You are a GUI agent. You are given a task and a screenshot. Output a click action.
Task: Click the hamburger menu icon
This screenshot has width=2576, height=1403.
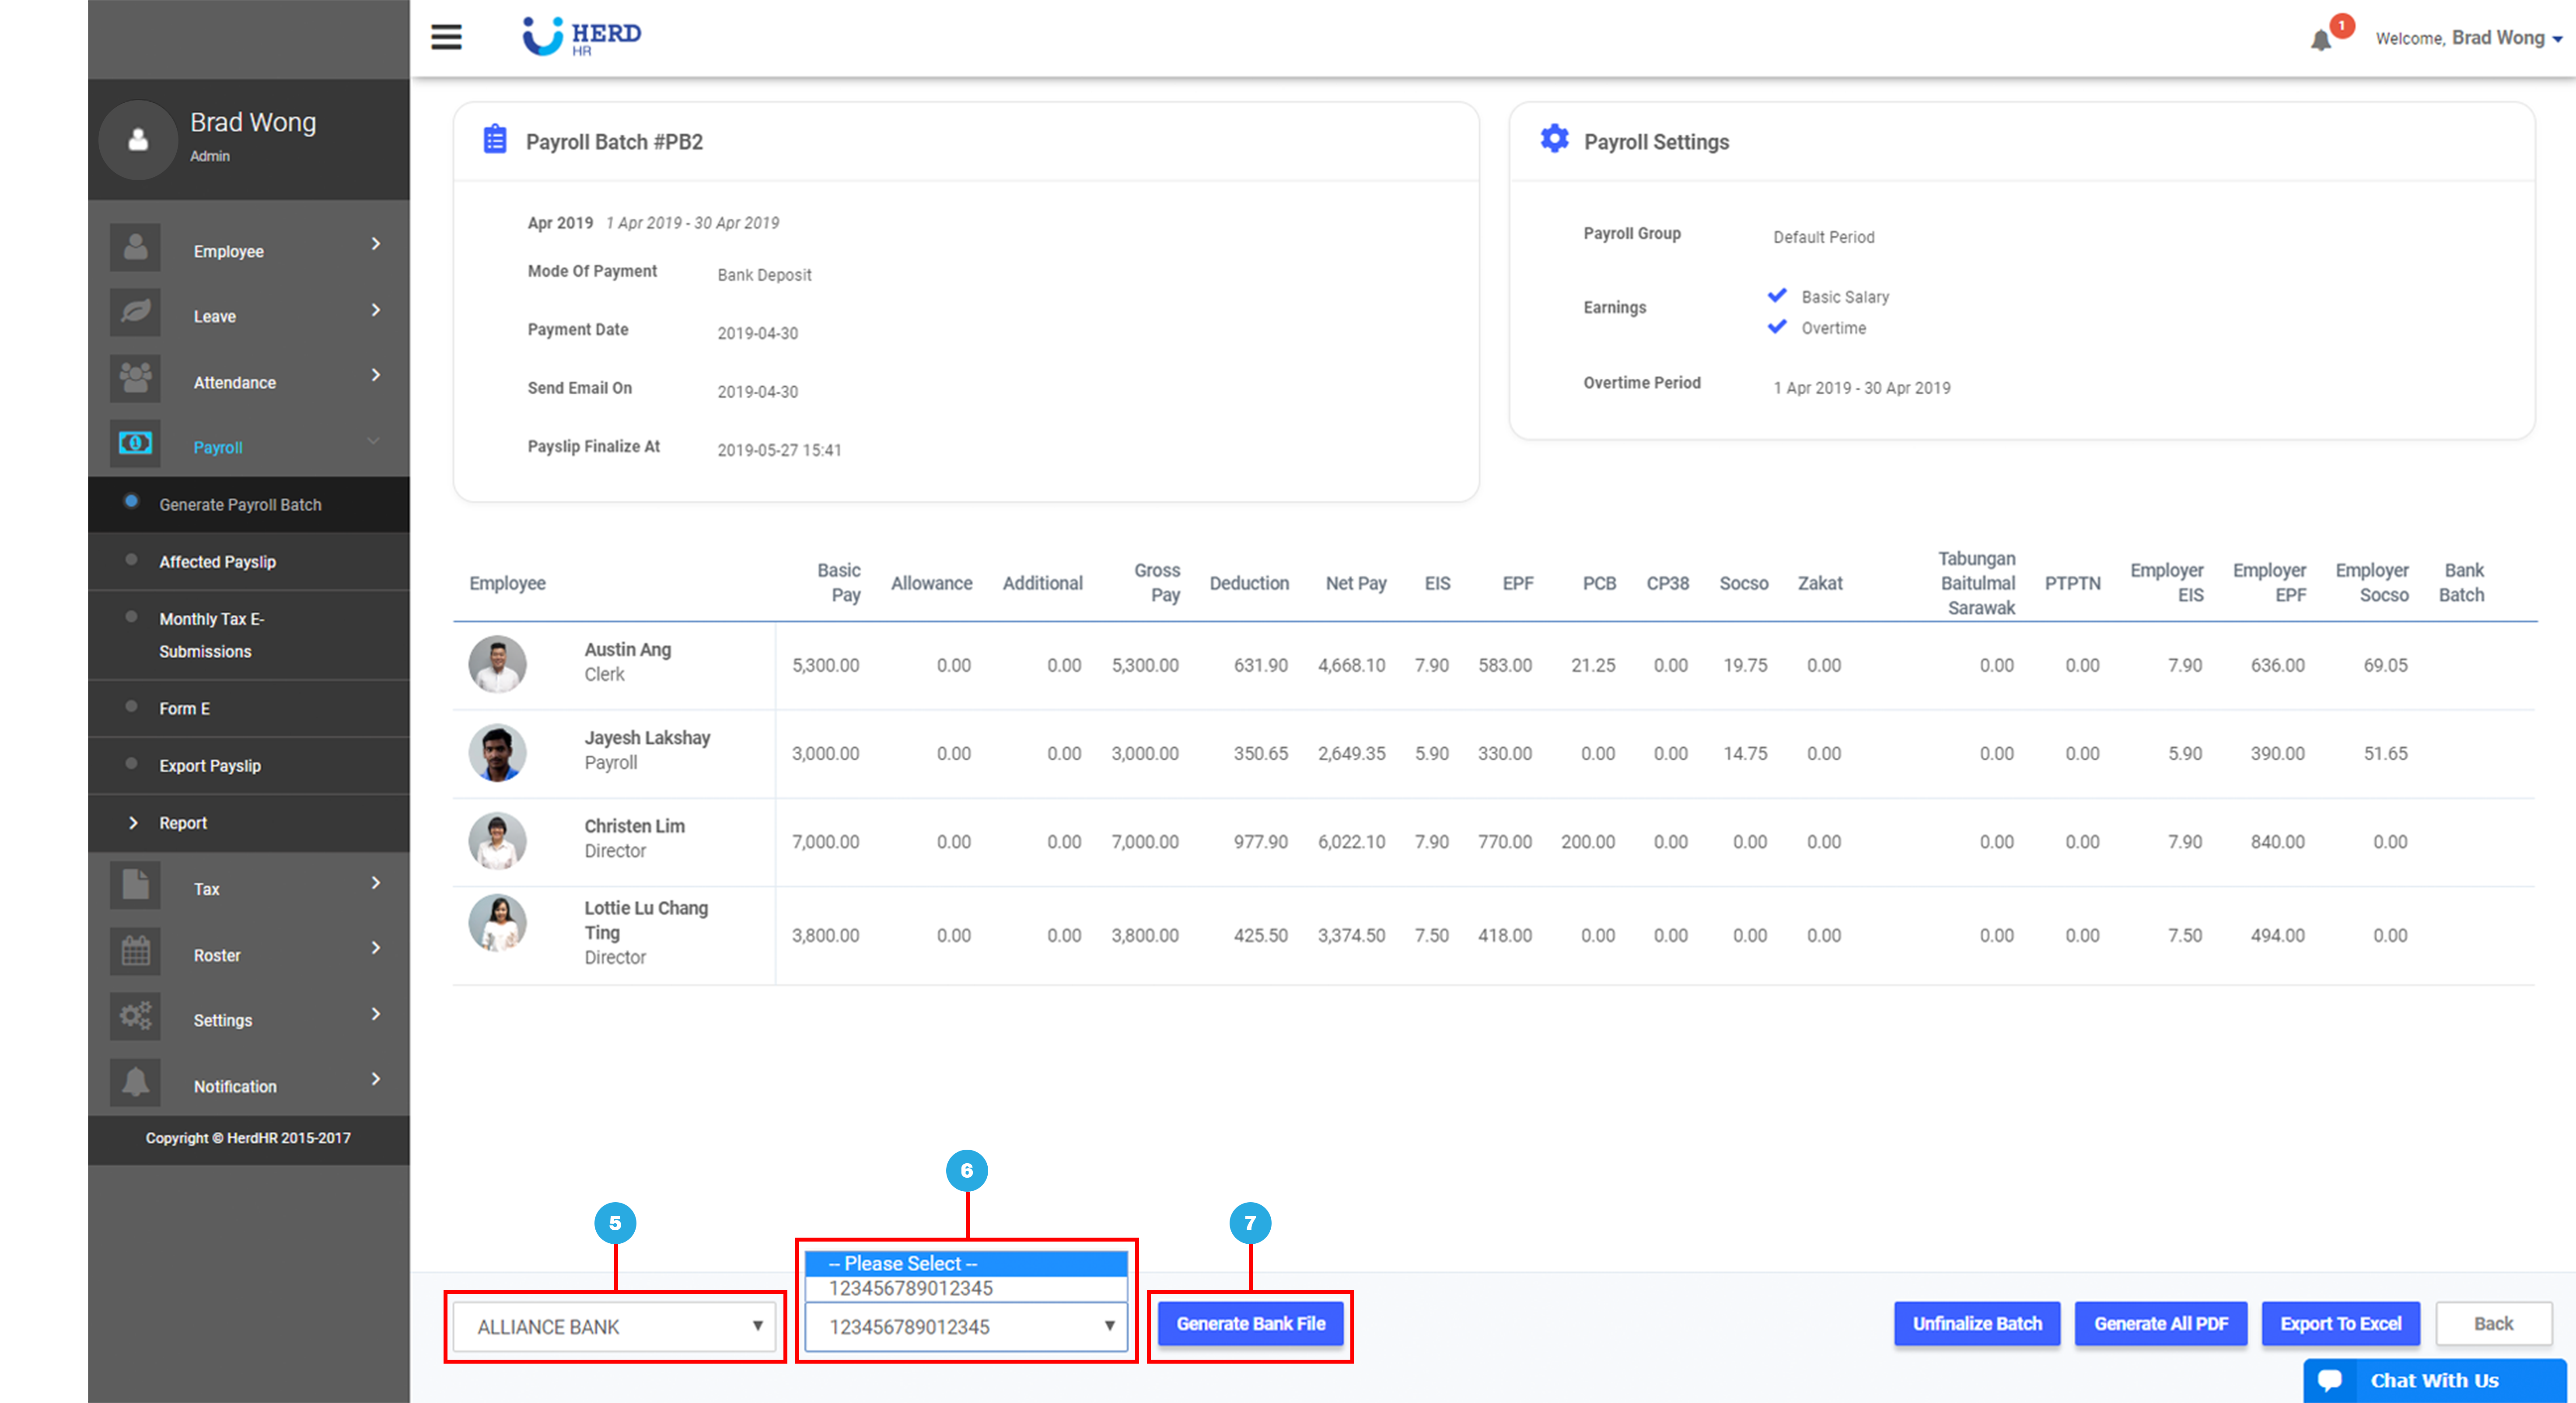(446, 37)
